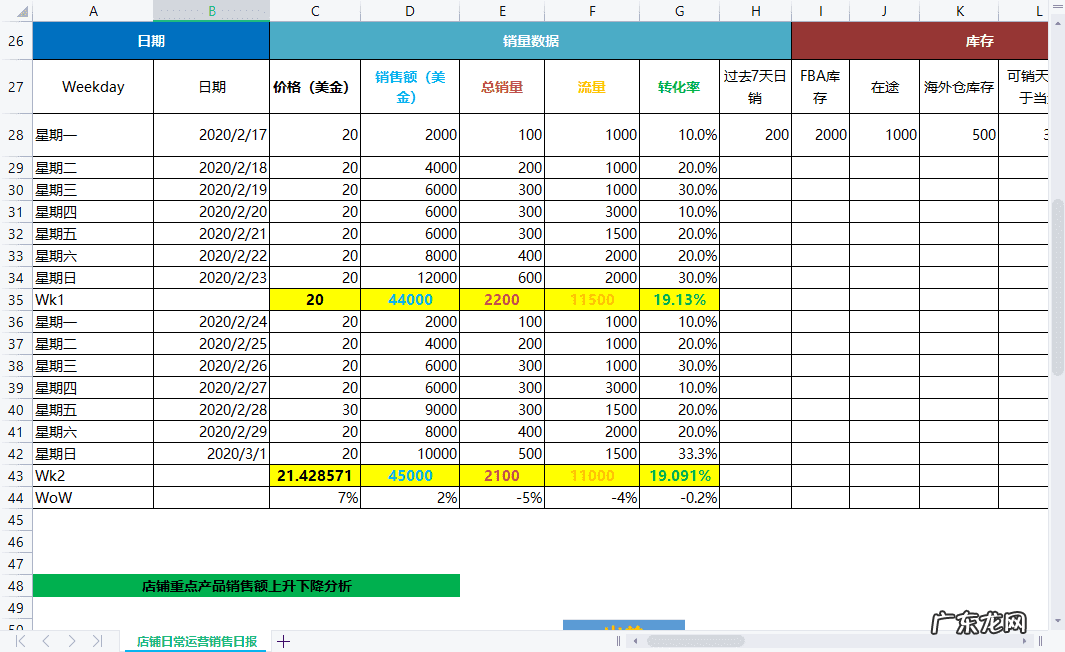Select column G header
This screenshot has width=1065, height=652.
[x=679, y=10]
